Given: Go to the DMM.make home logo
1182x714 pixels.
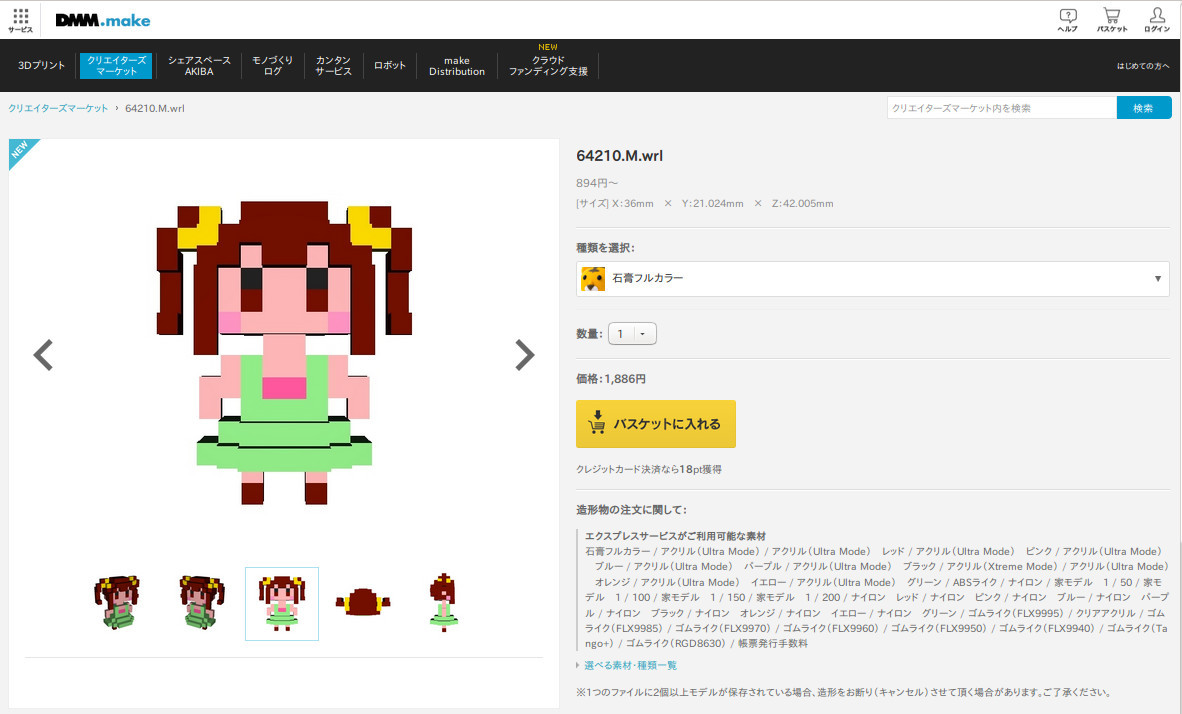Looking at the screenshot, I should [103, 20].
